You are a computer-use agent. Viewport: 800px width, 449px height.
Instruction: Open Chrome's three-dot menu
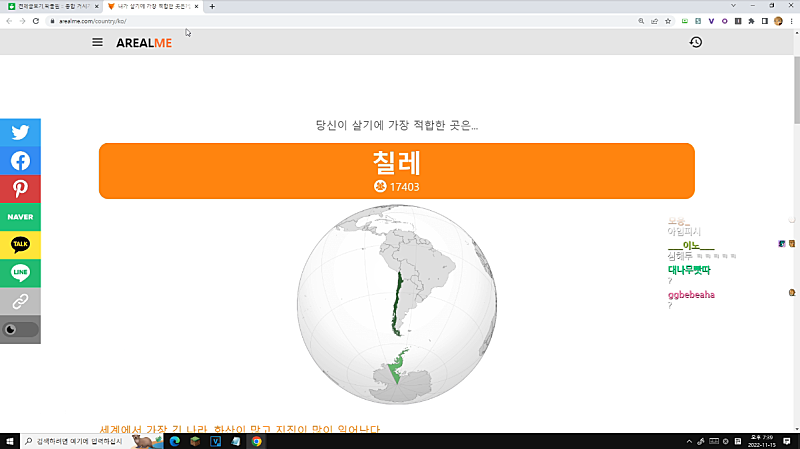click(791, 21)
